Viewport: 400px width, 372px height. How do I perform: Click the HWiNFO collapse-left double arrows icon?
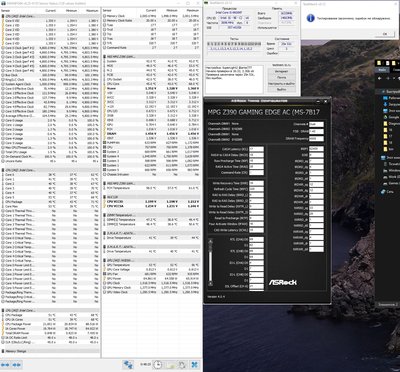click(x=6, y=364)
